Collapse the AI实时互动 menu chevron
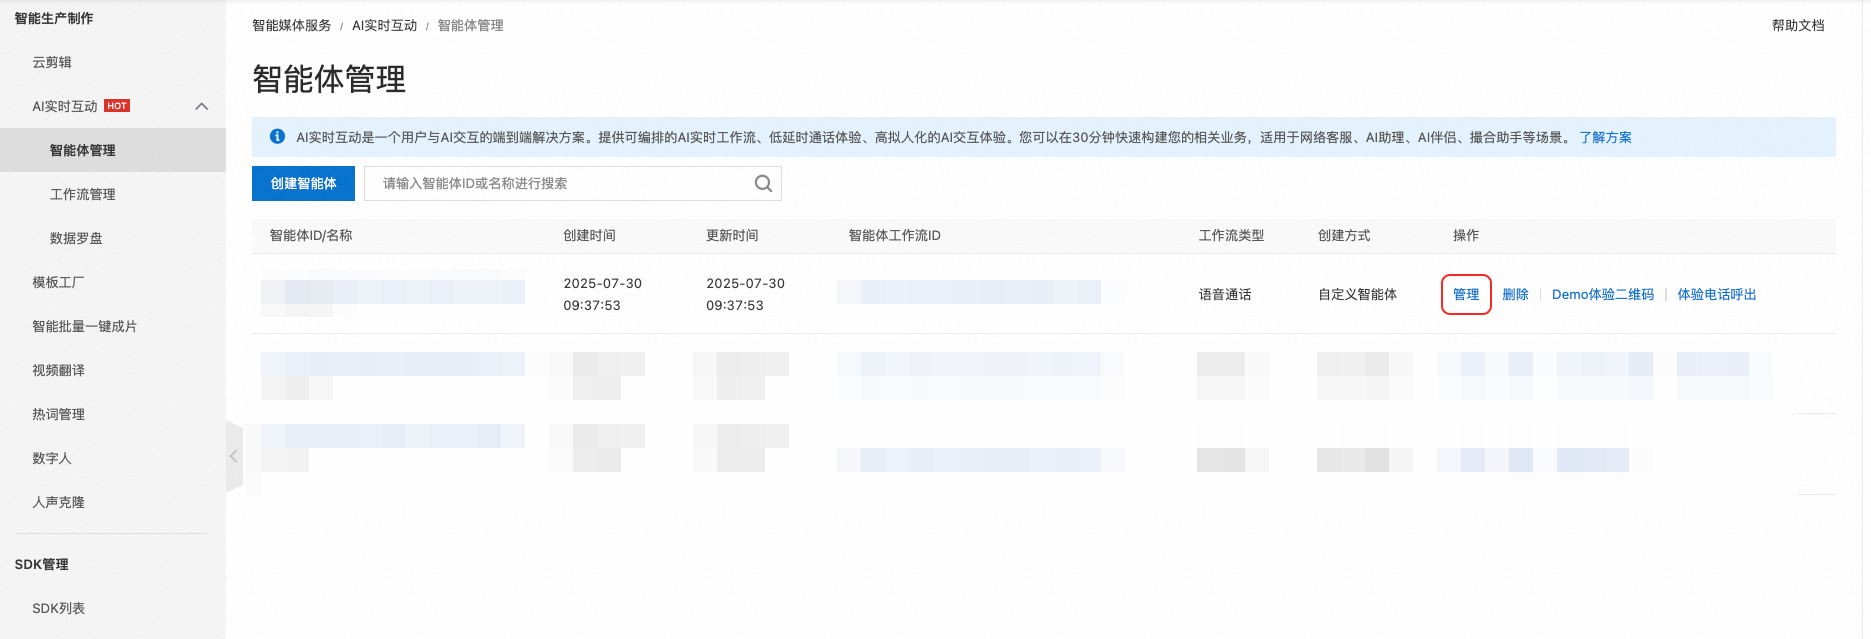 pos(201,106)
